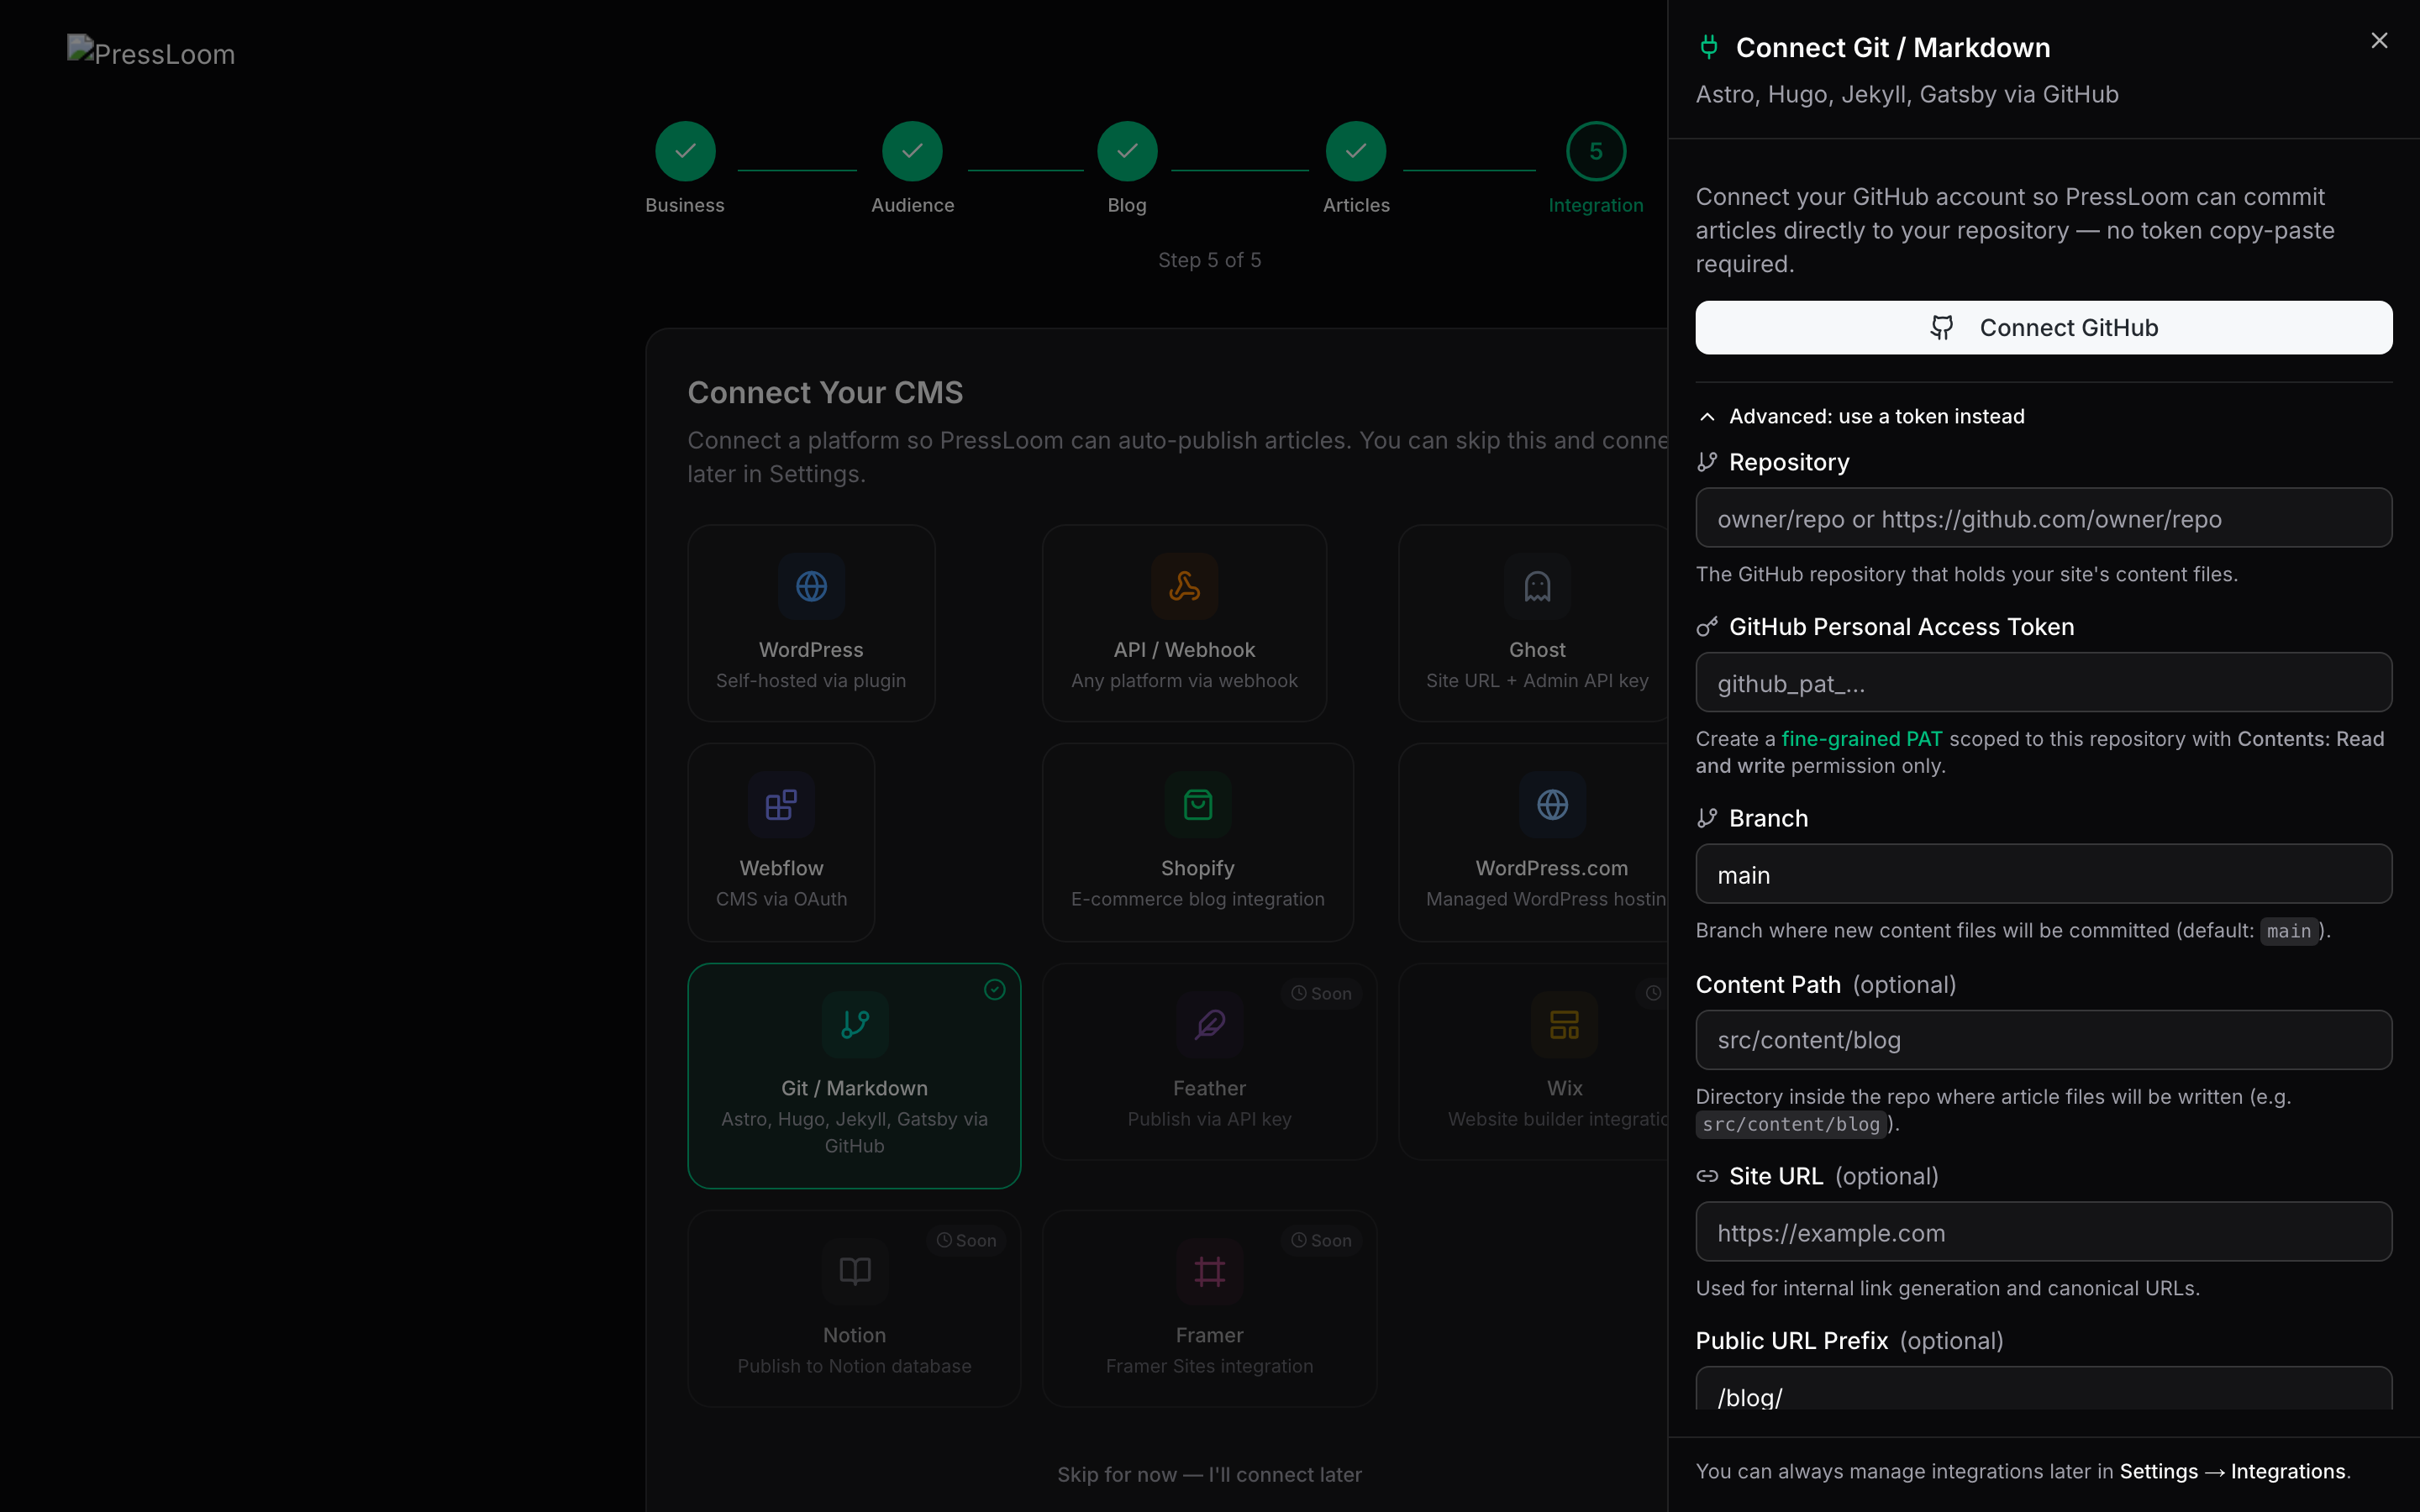
Task: Select the Site URL + Admin API key text
Action: [x=1537, y=681]
